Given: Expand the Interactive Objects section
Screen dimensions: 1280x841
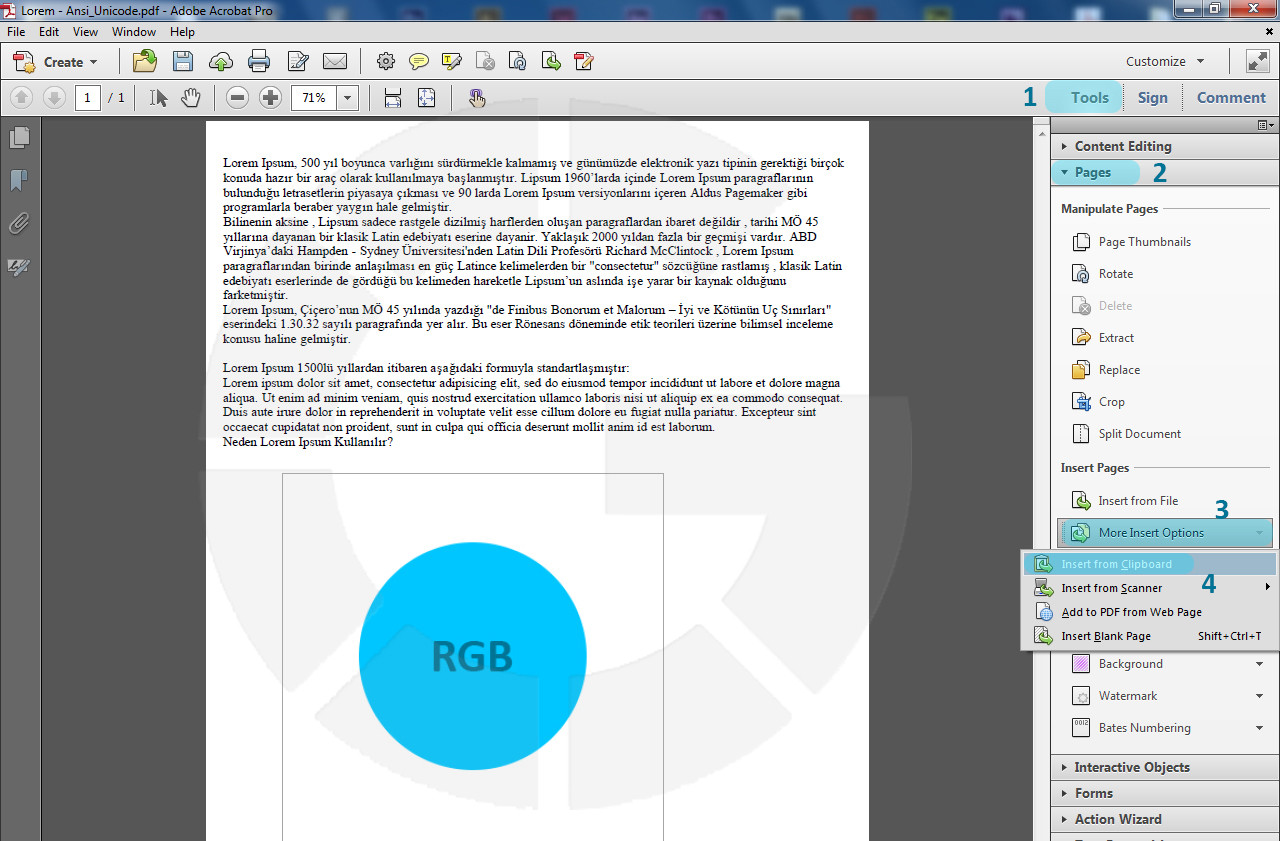Looking at the screenshot, I should coord(1165,767).
